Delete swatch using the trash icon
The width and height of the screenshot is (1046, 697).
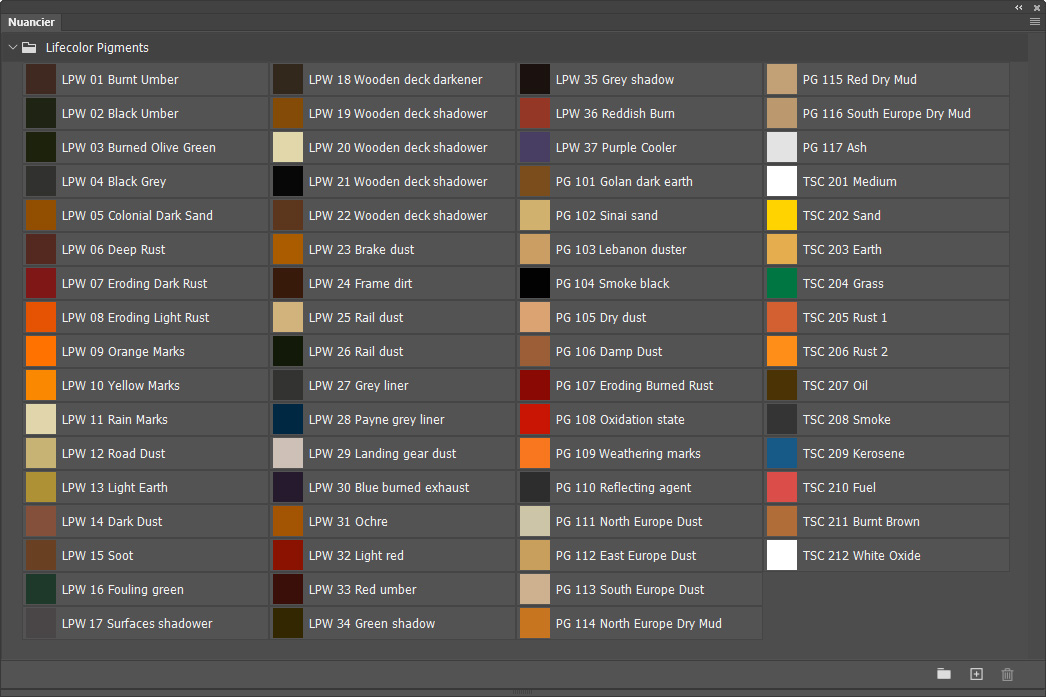[1007, 674]
